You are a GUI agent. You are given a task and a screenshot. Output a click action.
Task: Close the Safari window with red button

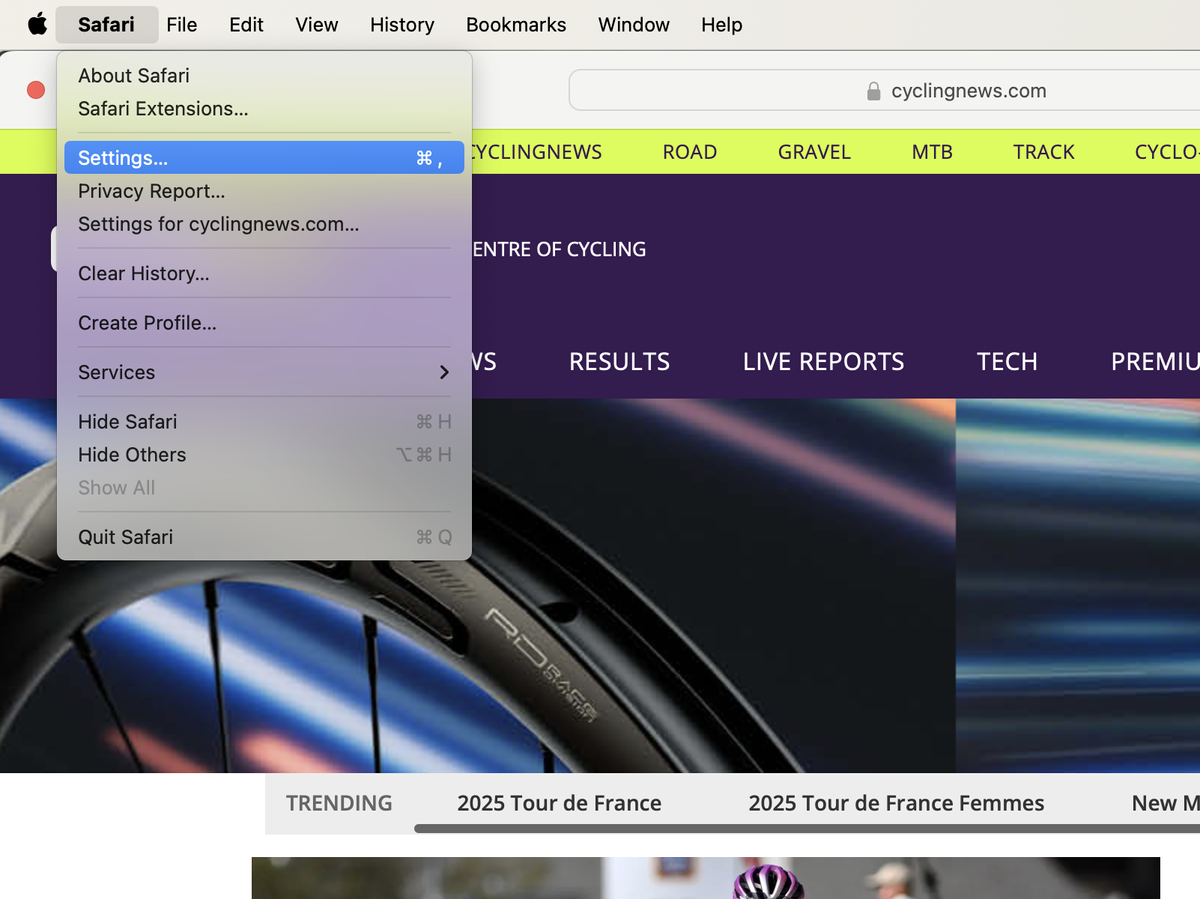(36, 90)
